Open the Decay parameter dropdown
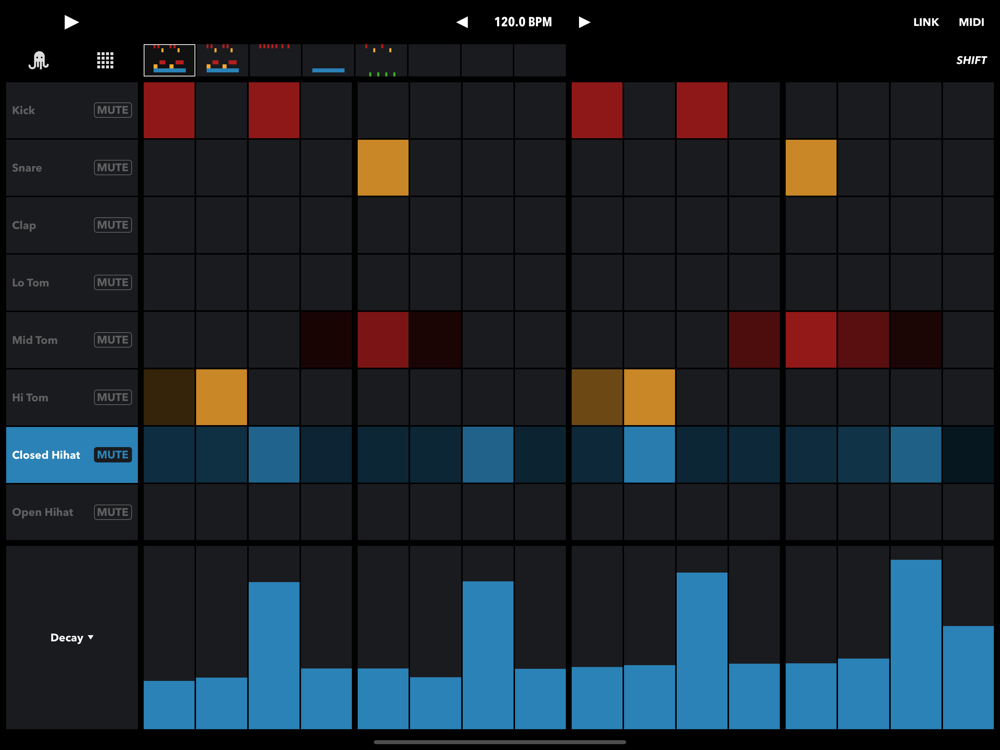Image resolution: width=1000 pixels, height=750 pixels. pyautogui.click(x=72, y=638)
